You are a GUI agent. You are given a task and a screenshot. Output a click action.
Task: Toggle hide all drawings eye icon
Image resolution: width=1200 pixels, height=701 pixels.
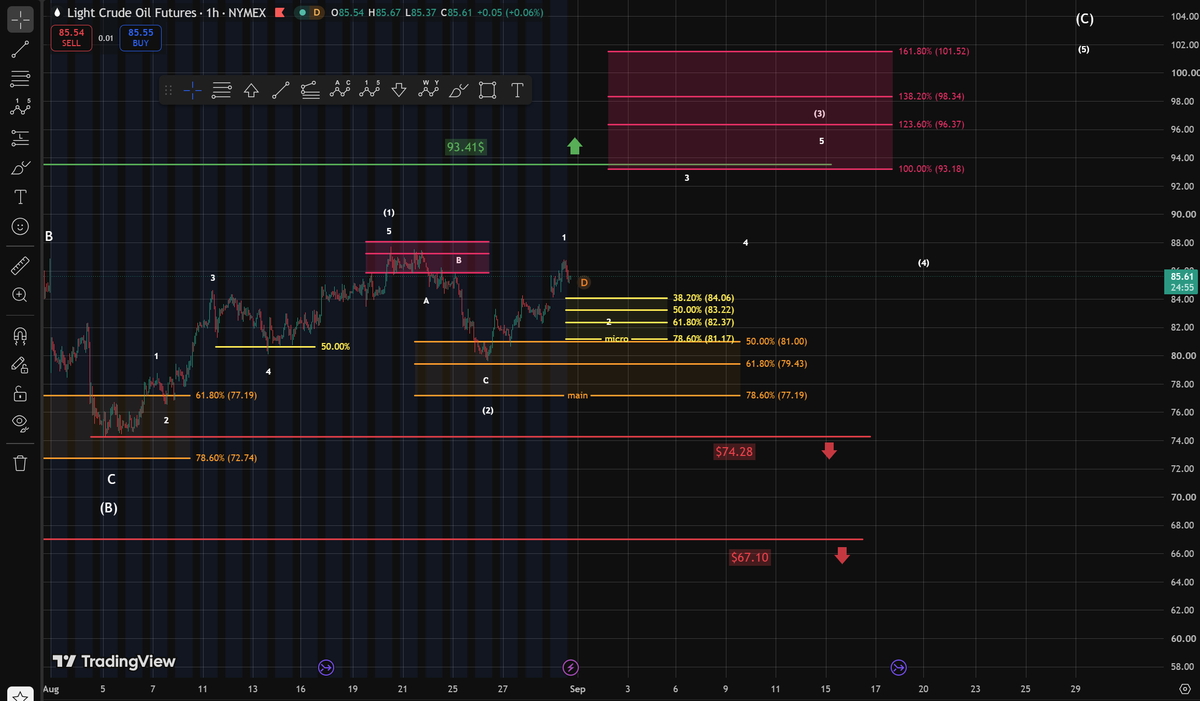[x=21, y=424]
